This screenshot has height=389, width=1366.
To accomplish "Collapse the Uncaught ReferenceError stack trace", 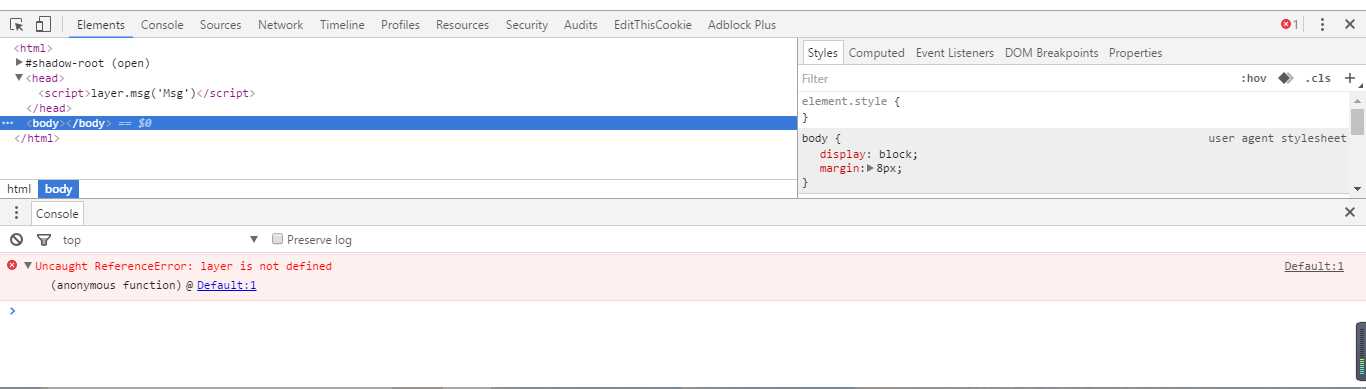I will pos(28,266).
